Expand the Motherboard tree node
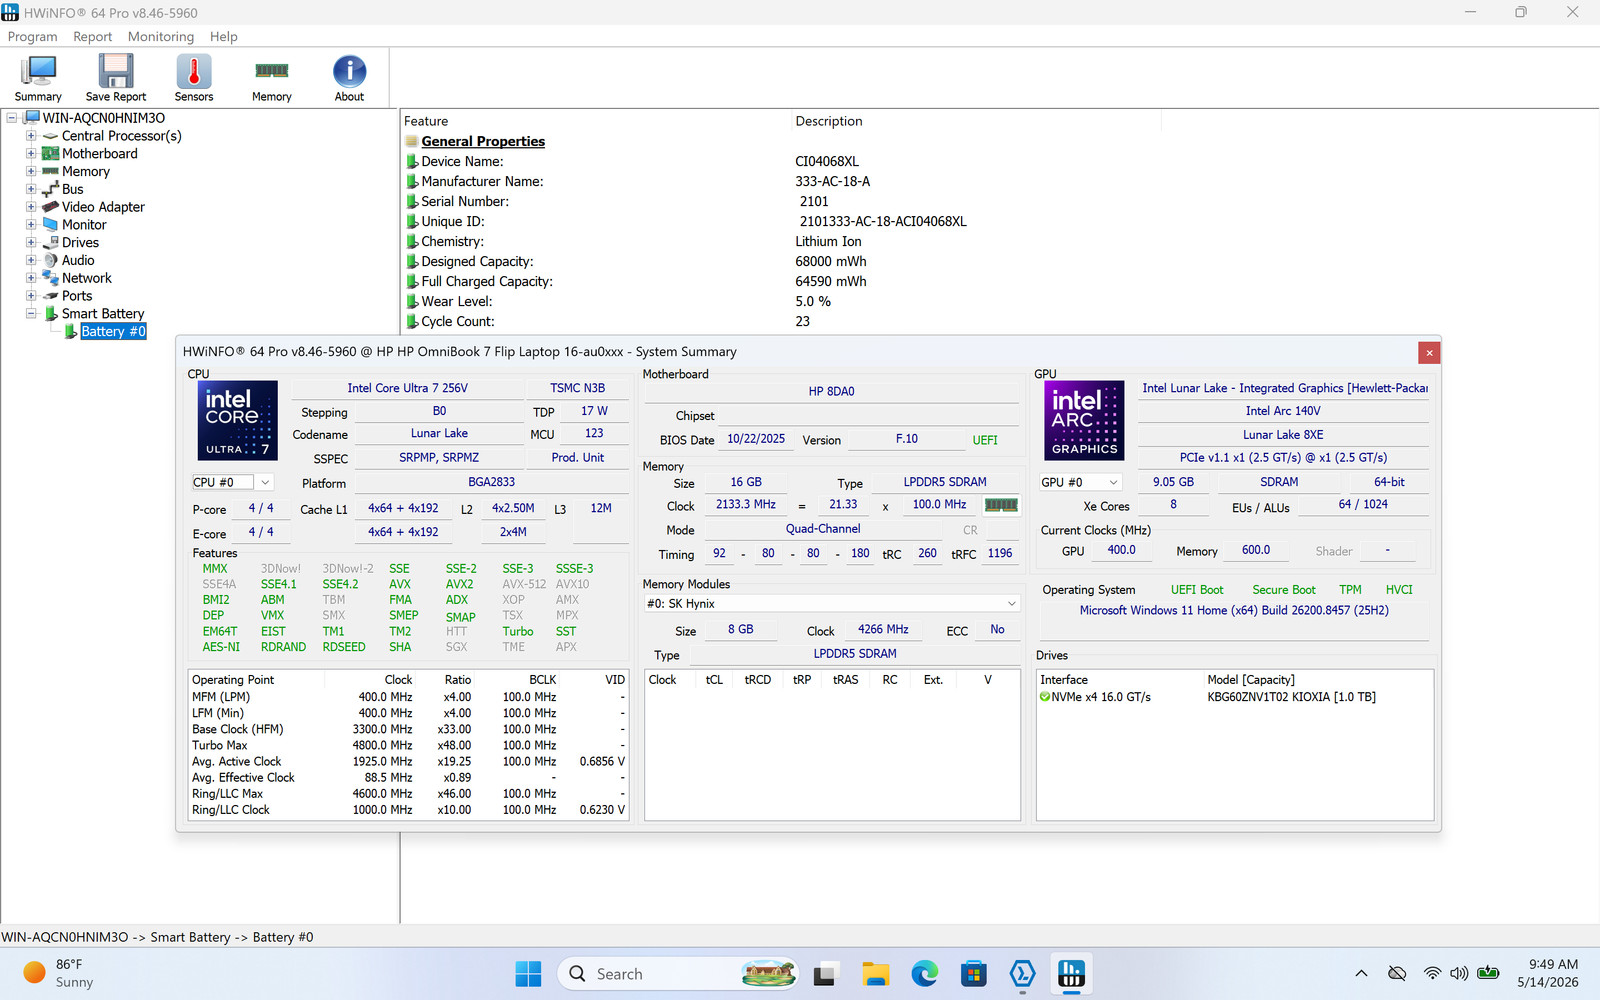Image resolution: width=1600 pixels, height=1000 pixels. point(31,154)
